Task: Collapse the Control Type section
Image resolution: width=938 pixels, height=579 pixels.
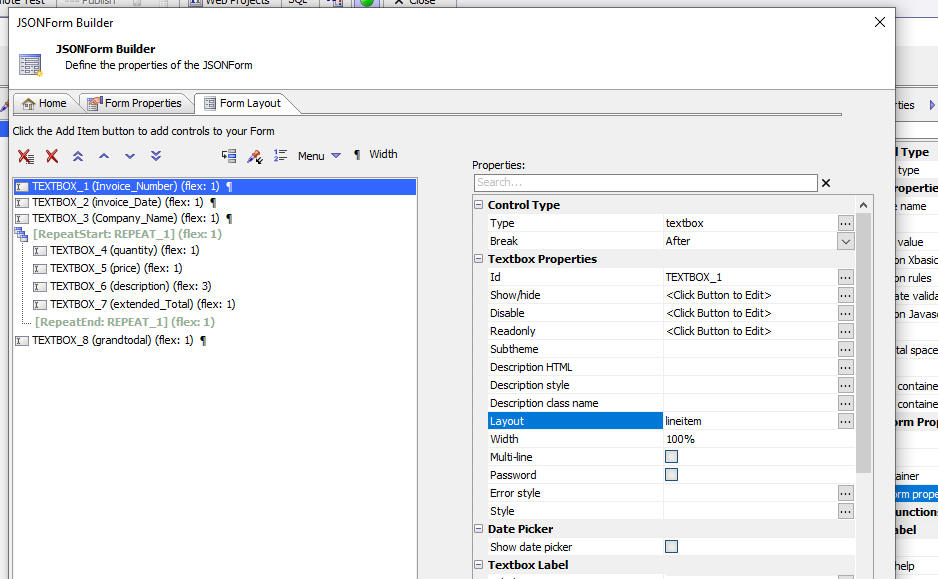Action: [479, 205]
